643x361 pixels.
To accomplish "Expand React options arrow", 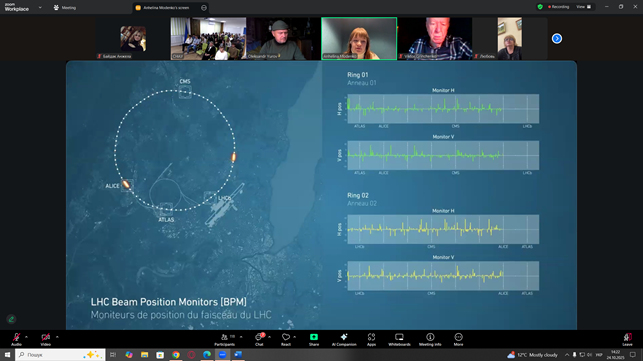I will 294,337.
